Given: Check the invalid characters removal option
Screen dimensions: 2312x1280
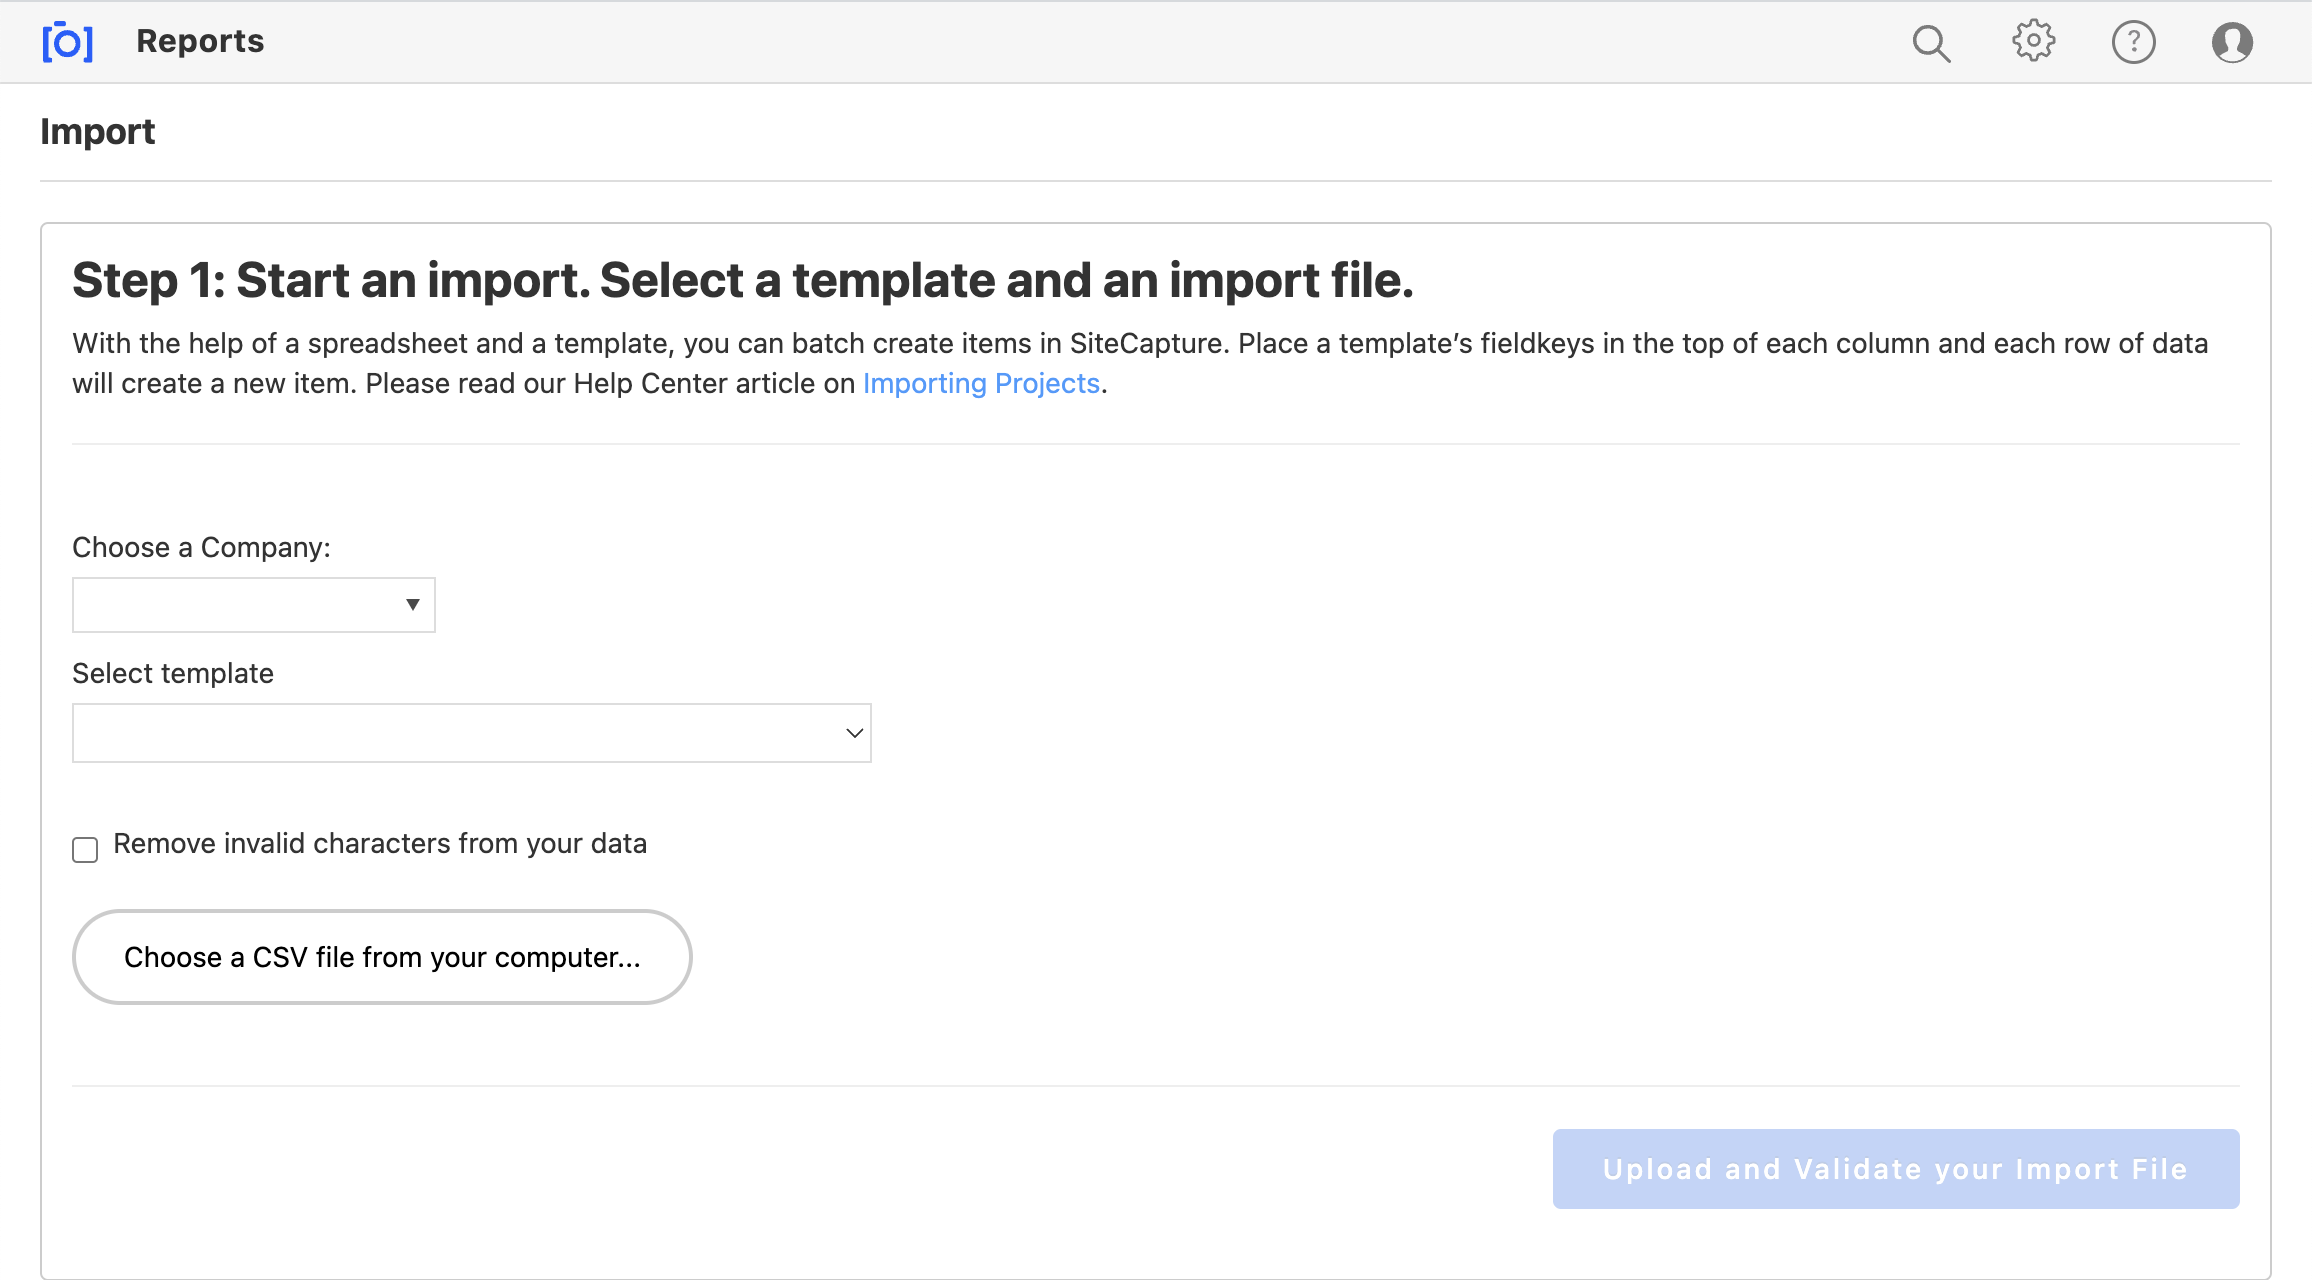Looking at the screenshot, I should pyautogui.click(x=87, y=848).
